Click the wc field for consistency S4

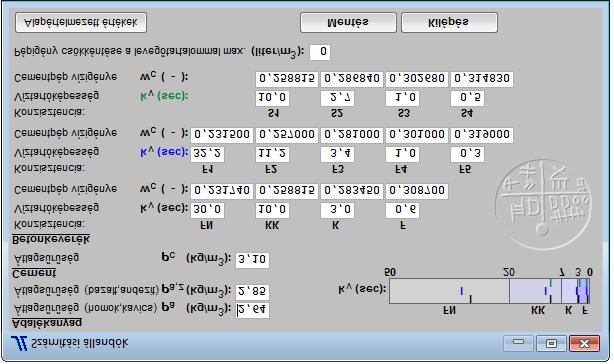tap(482, 79)
